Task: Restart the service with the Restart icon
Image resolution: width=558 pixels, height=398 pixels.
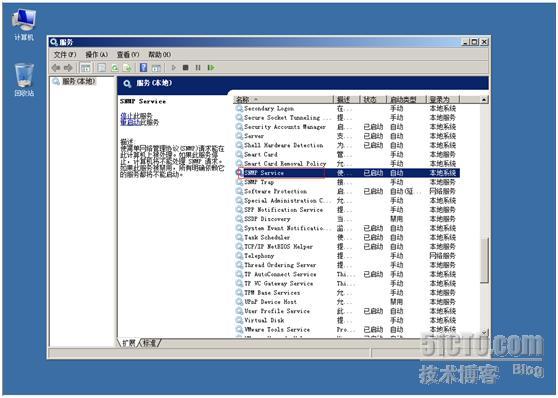Action: (x=211, y=67)
